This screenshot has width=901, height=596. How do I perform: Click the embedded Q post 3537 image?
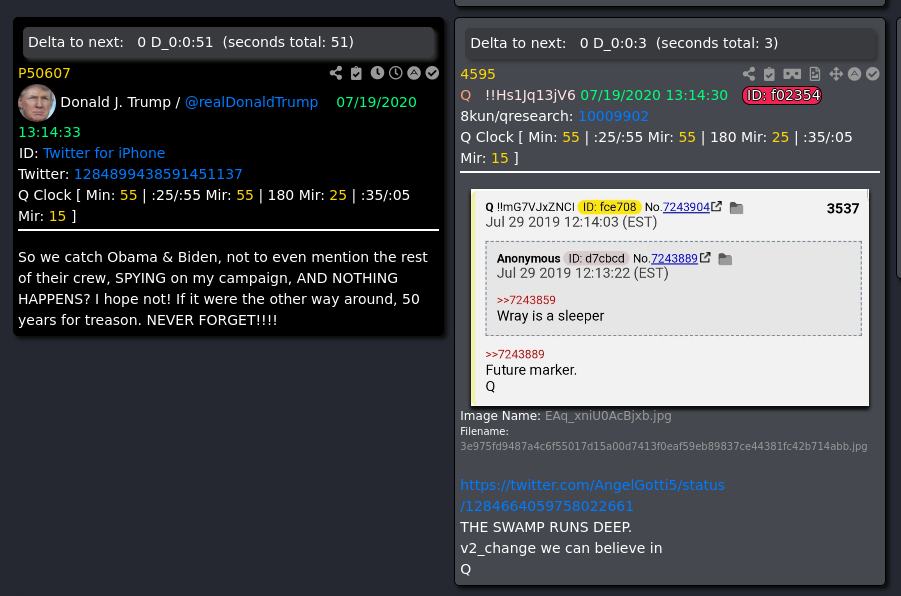point(670,298)
